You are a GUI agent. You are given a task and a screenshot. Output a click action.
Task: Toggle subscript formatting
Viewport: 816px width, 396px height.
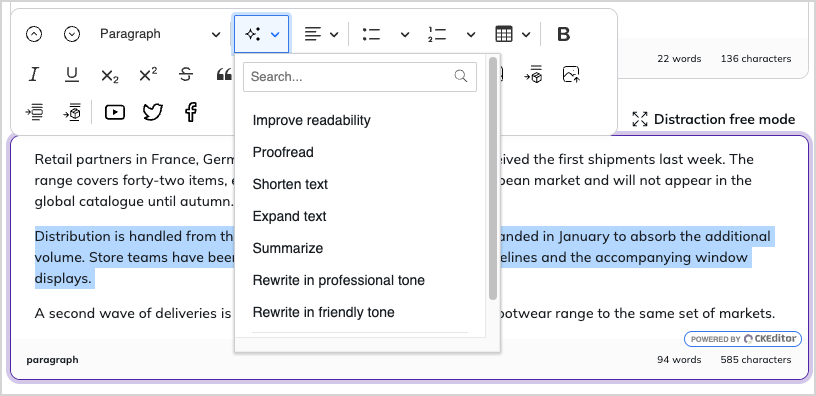110,75
